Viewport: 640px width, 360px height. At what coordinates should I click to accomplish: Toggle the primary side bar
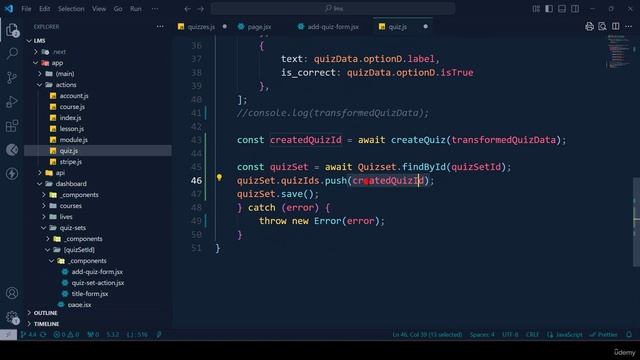click(549, 9)
